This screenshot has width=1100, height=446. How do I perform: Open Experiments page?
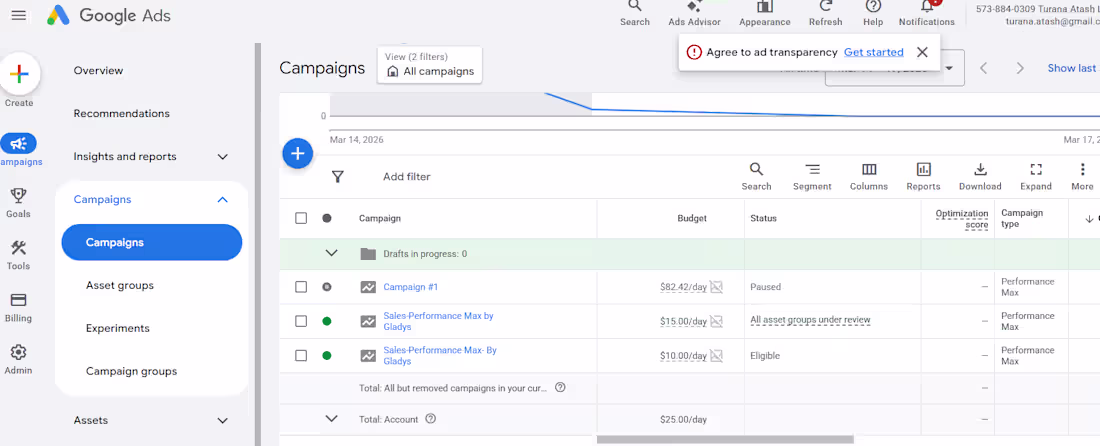pos(117,328)
